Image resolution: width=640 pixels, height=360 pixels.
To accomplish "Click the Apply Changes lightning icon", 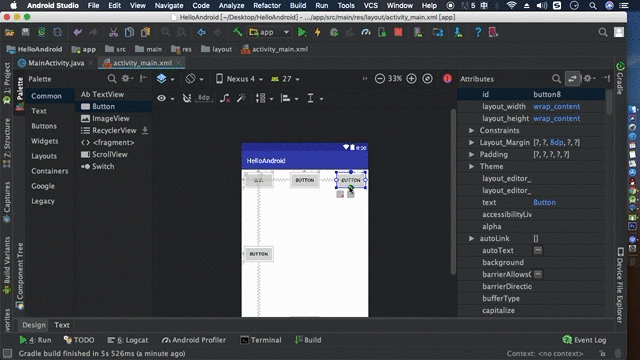I will [318, 32].
